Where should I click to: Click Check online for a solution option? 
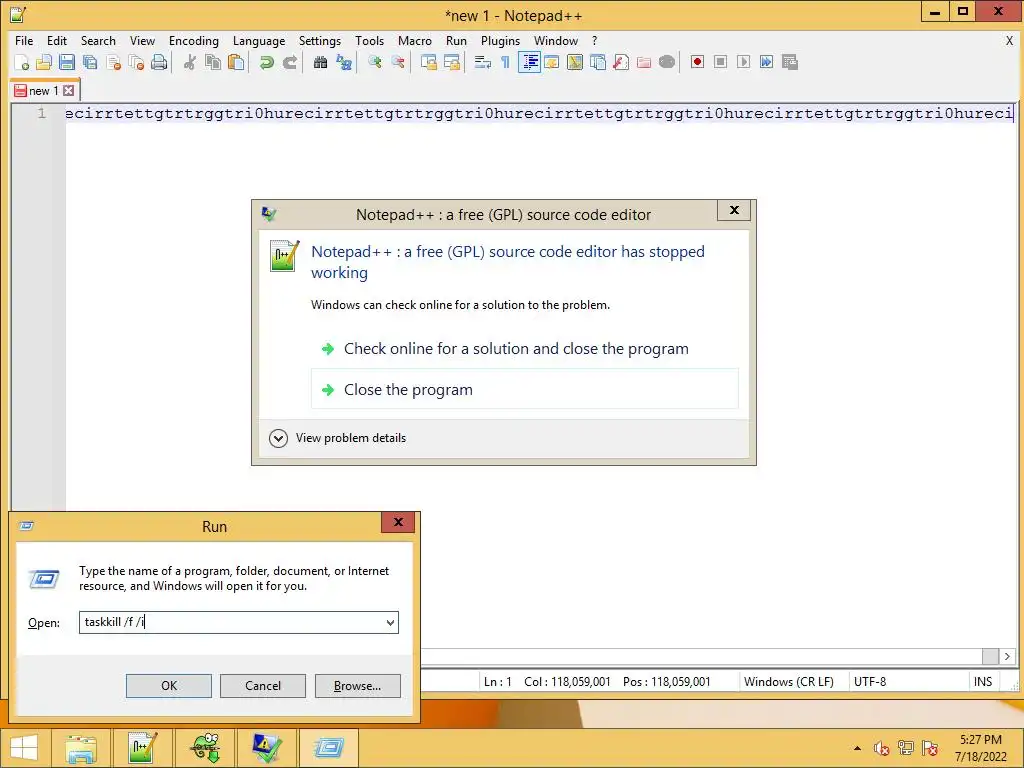point(516,349)
